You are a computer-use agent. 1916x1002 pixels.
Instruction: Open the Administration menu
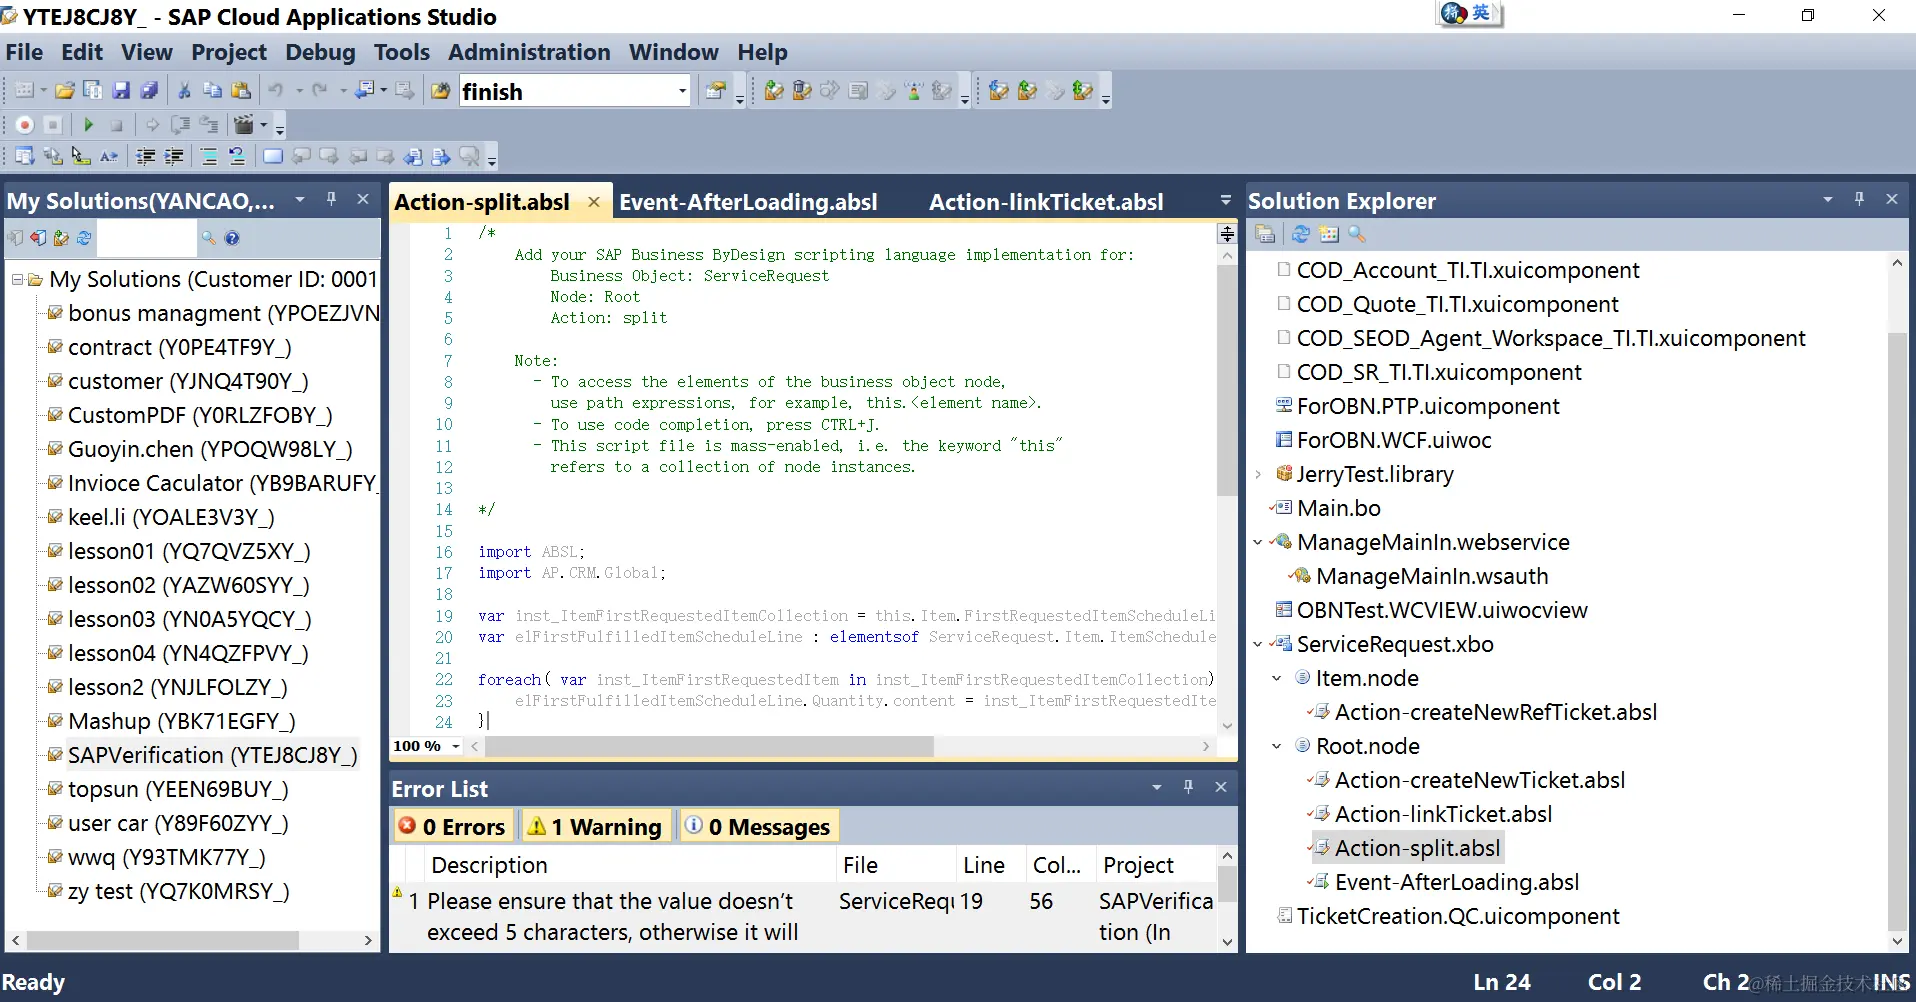(x=529, y=52)
